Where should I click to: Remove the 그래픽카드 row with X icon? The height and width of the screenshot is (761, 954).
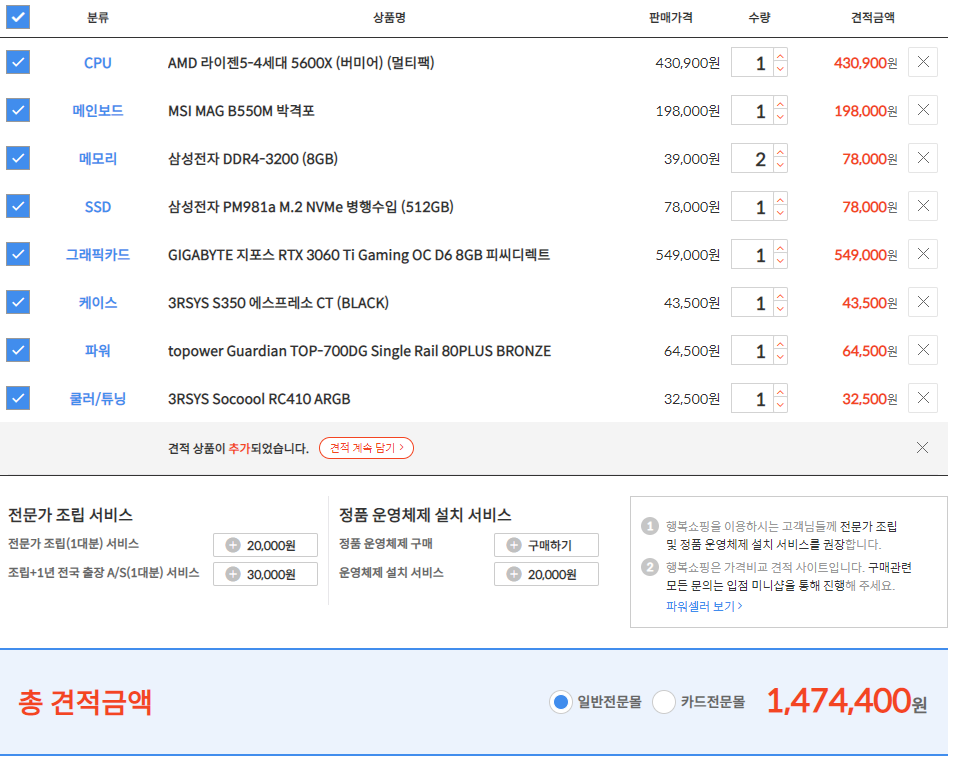tap(922, 254)
